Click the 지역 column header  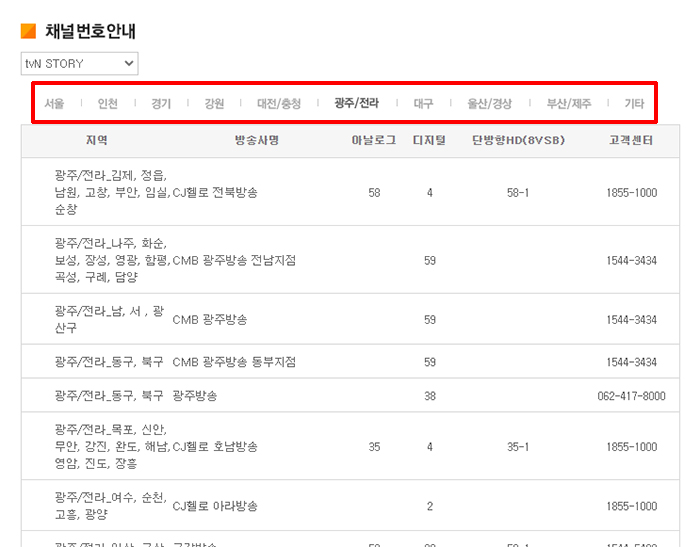tap(97, 140)
